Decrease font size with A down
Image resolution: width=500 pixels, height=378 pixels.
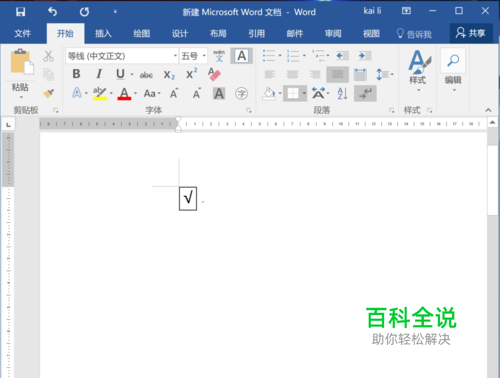[197, 93]
